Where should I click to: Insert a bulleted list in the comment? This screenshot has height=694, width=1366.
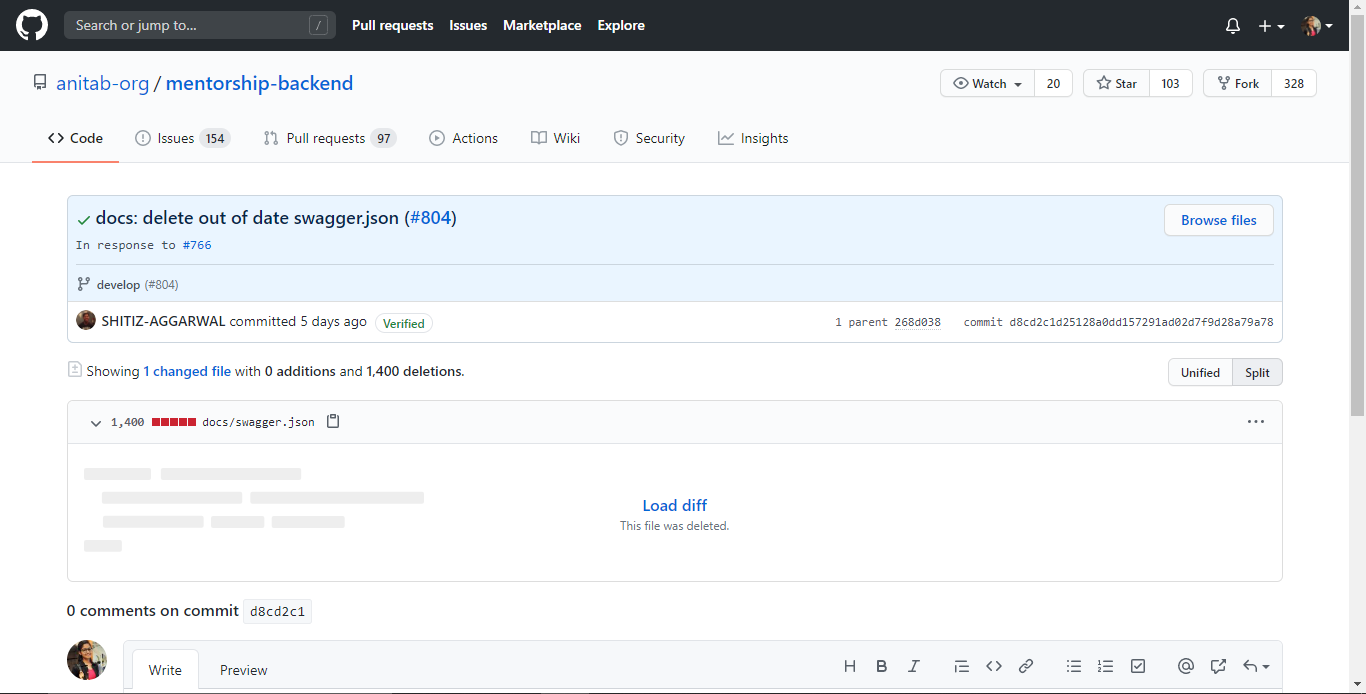coord(1074,666)
